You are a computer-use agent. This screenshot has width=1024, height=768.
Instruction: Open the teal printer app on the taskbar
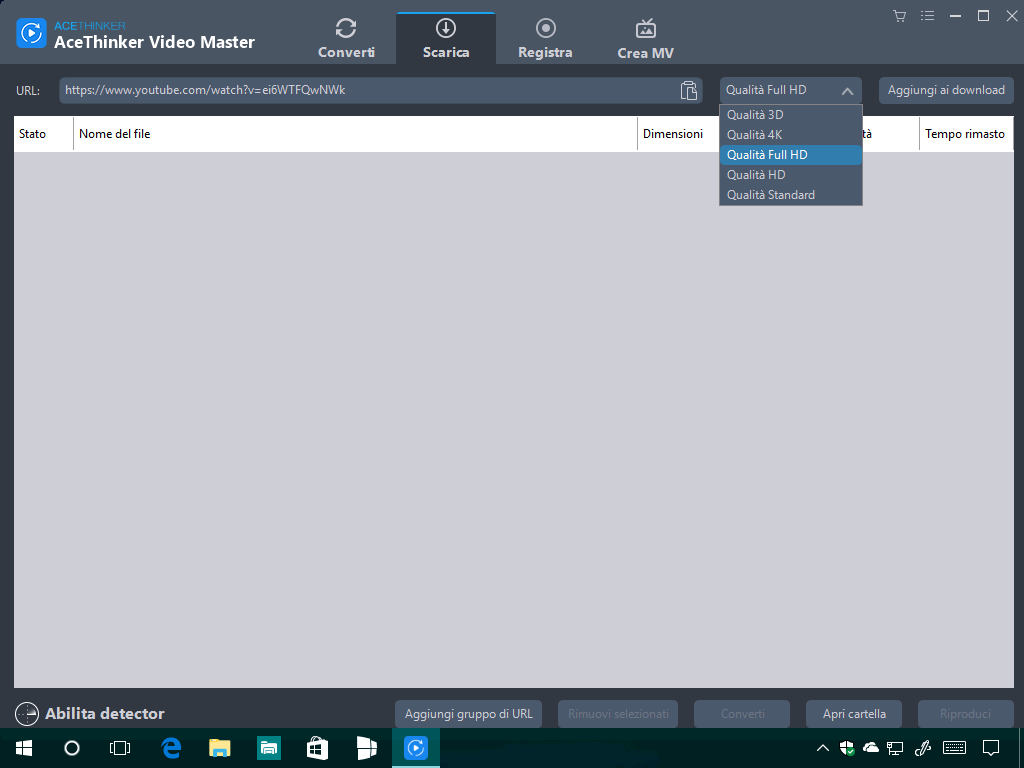(x=269, y=748)
